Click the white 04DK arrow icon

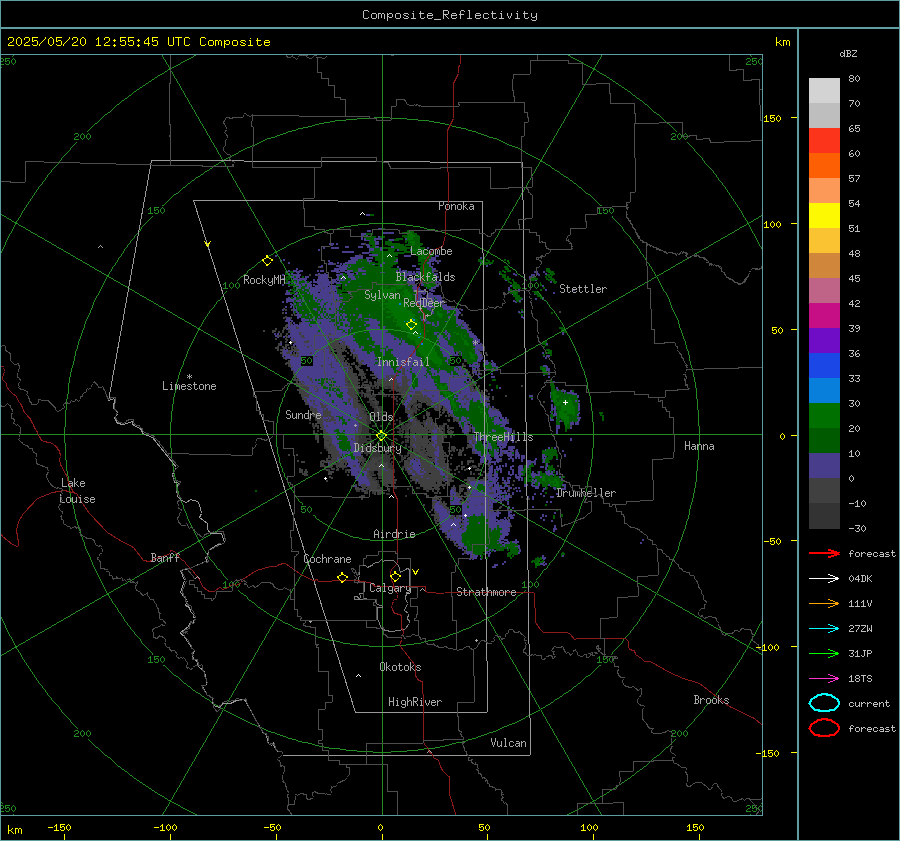click(824, 578)
